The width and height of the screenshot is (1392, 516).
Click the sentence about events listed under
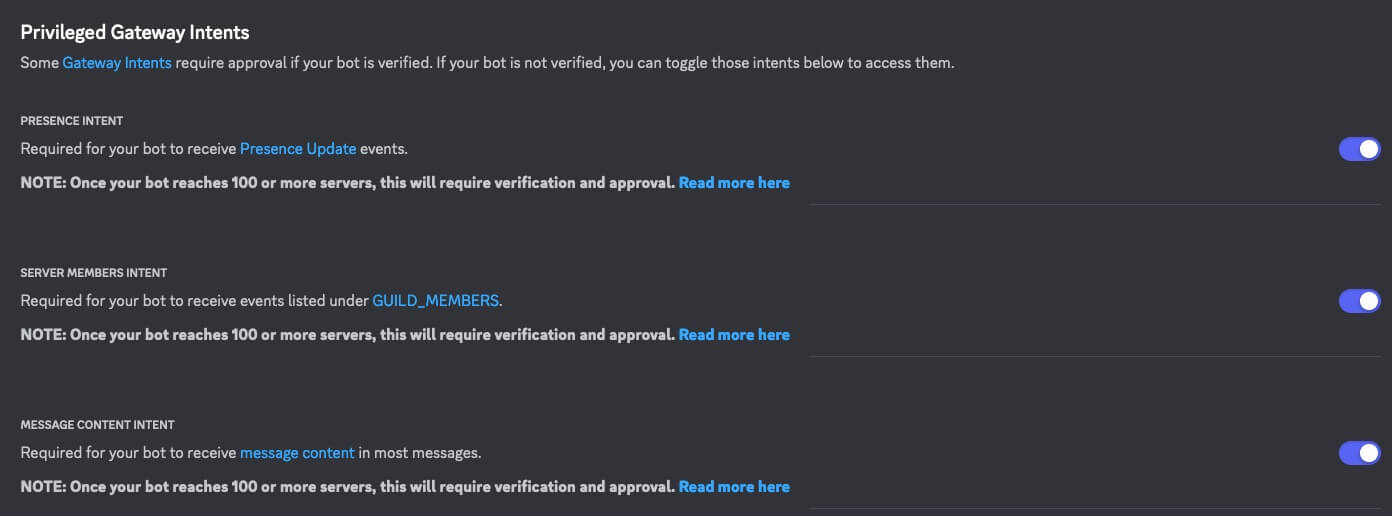pyautogui.click(x=195, y=301)
